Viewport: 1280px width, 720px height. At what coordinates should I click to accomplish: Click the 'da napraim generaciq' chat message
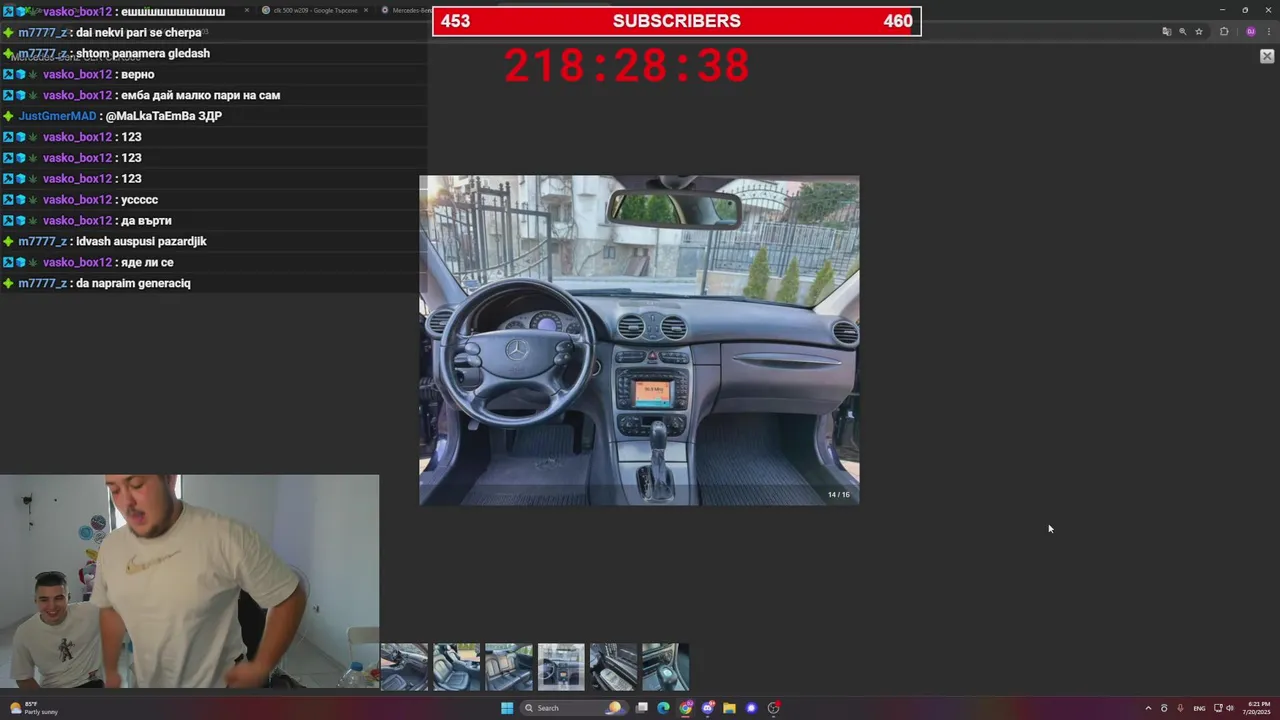tap(133, 283)
